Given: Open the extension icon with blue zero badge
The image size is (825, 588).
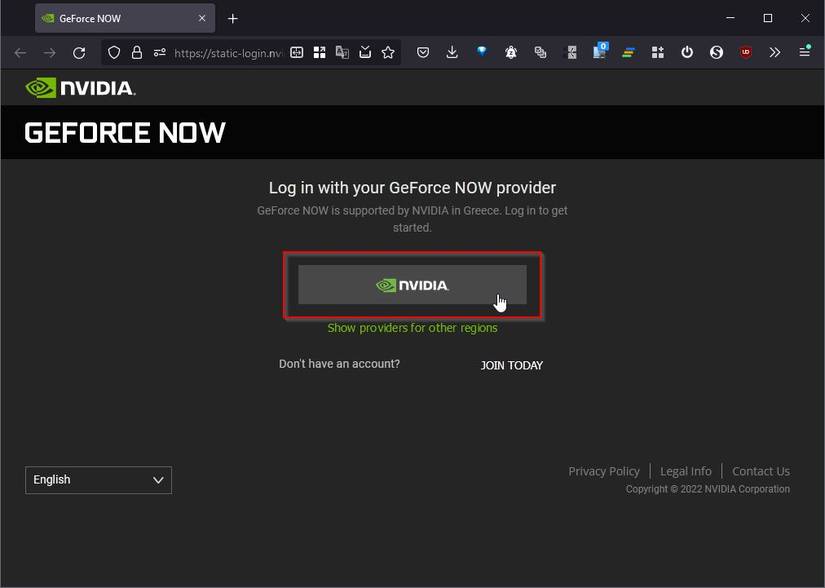Looking at the screenshot, I should pos(600,51).
